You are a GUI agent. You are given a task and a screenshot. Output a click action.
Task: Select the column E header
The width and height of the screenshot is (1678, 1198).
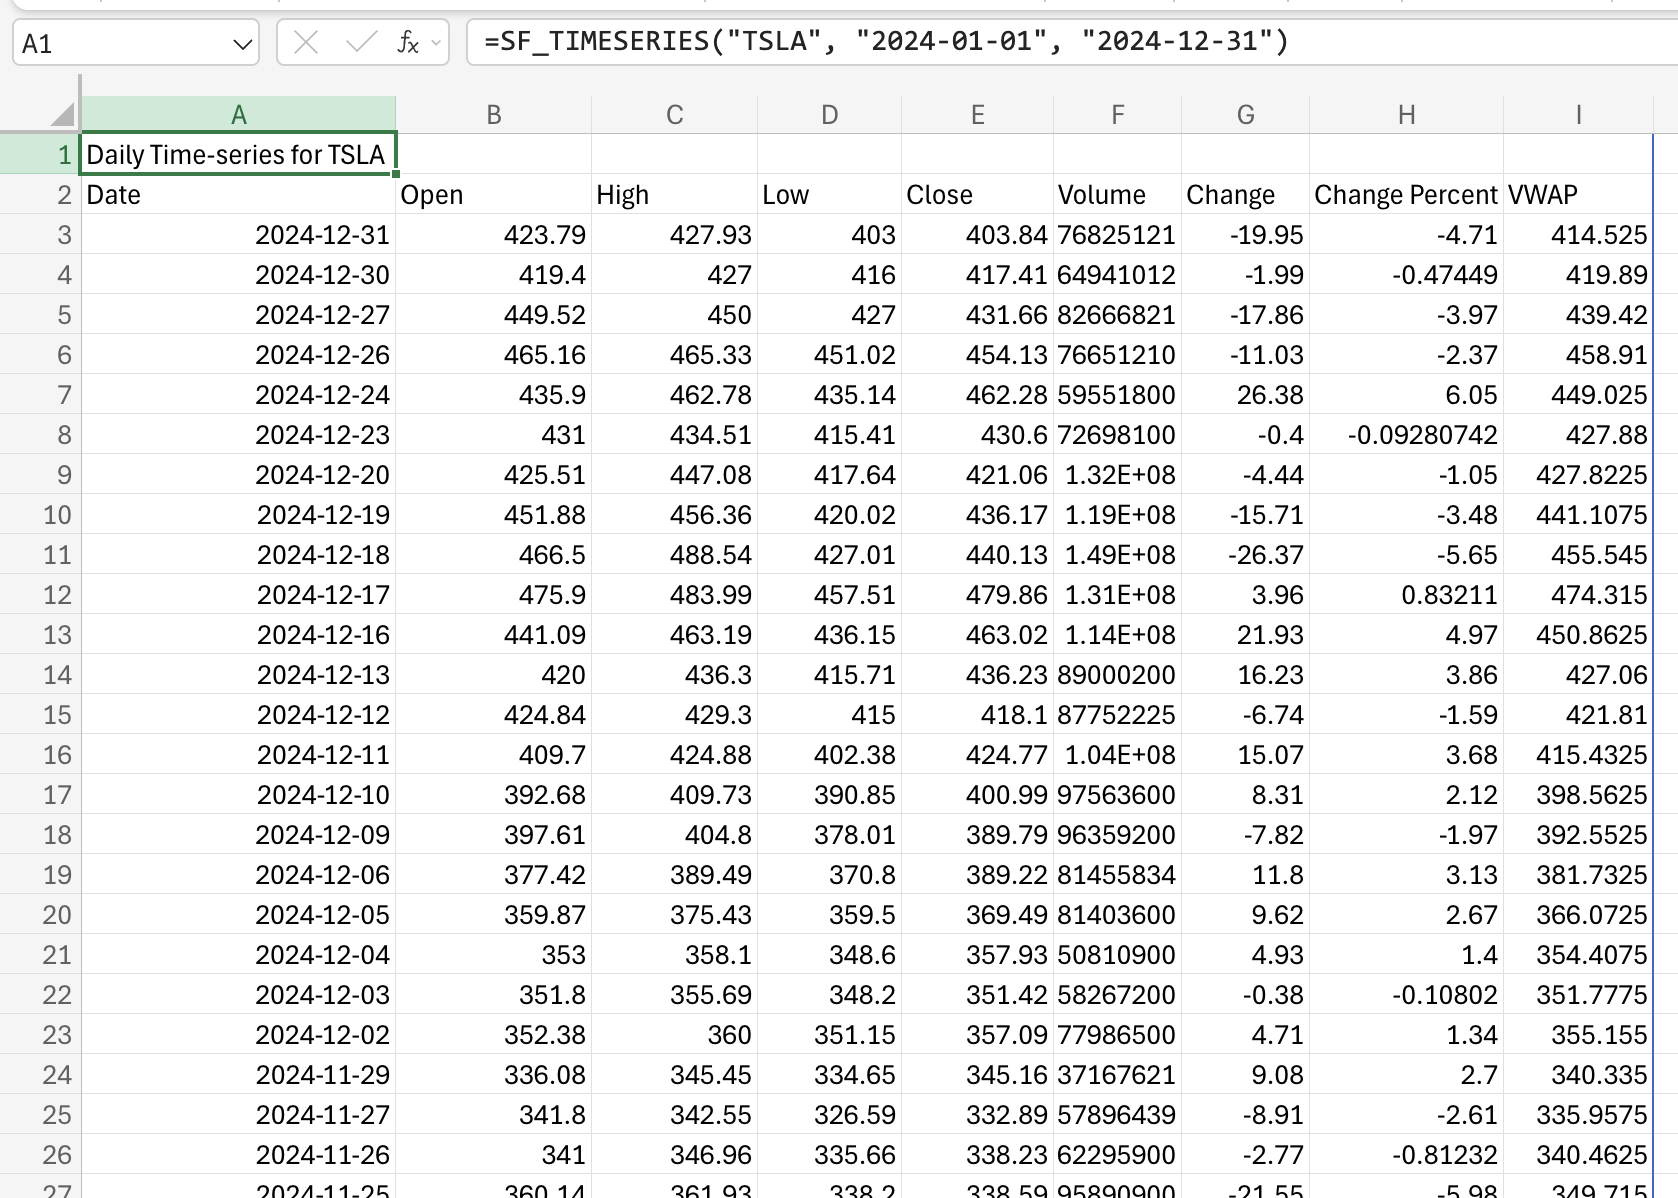pyautogui.click(x=977, y=113)
